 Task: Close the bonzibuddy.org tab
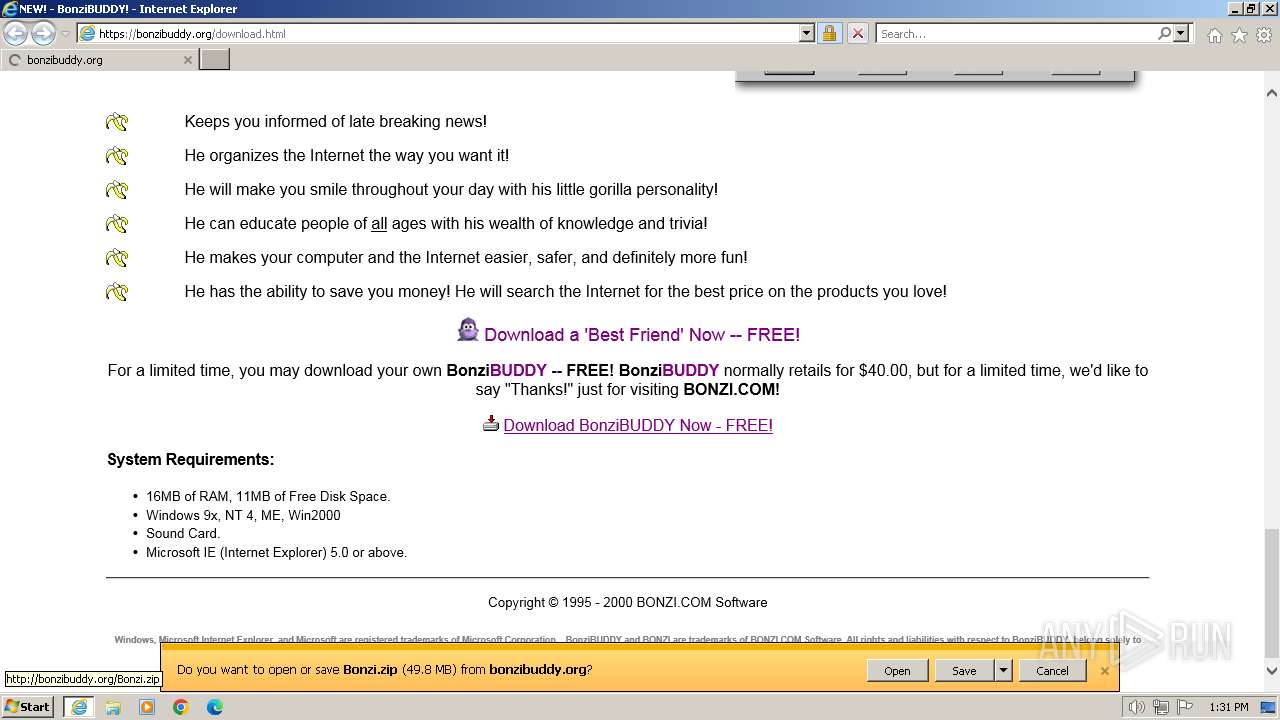tap(187, 60)
